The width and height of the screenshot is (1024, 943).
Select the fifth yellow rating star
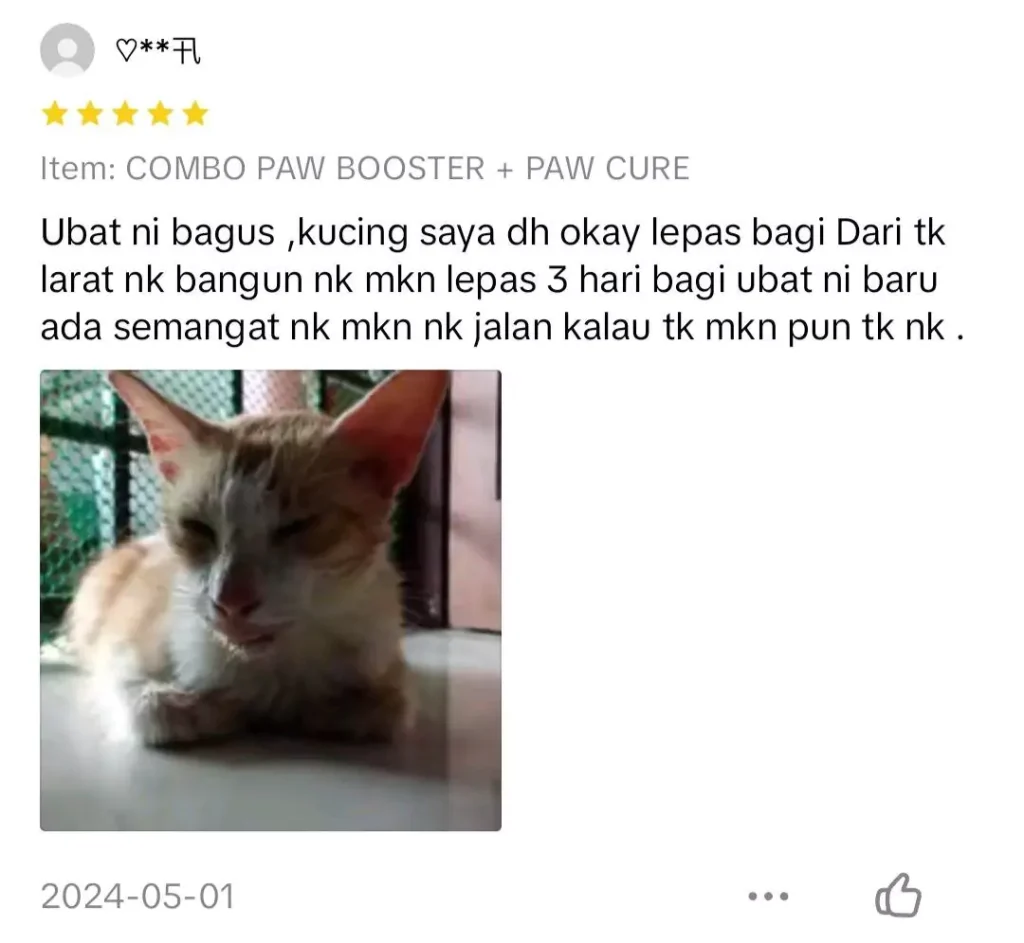(x=195, y=114)
